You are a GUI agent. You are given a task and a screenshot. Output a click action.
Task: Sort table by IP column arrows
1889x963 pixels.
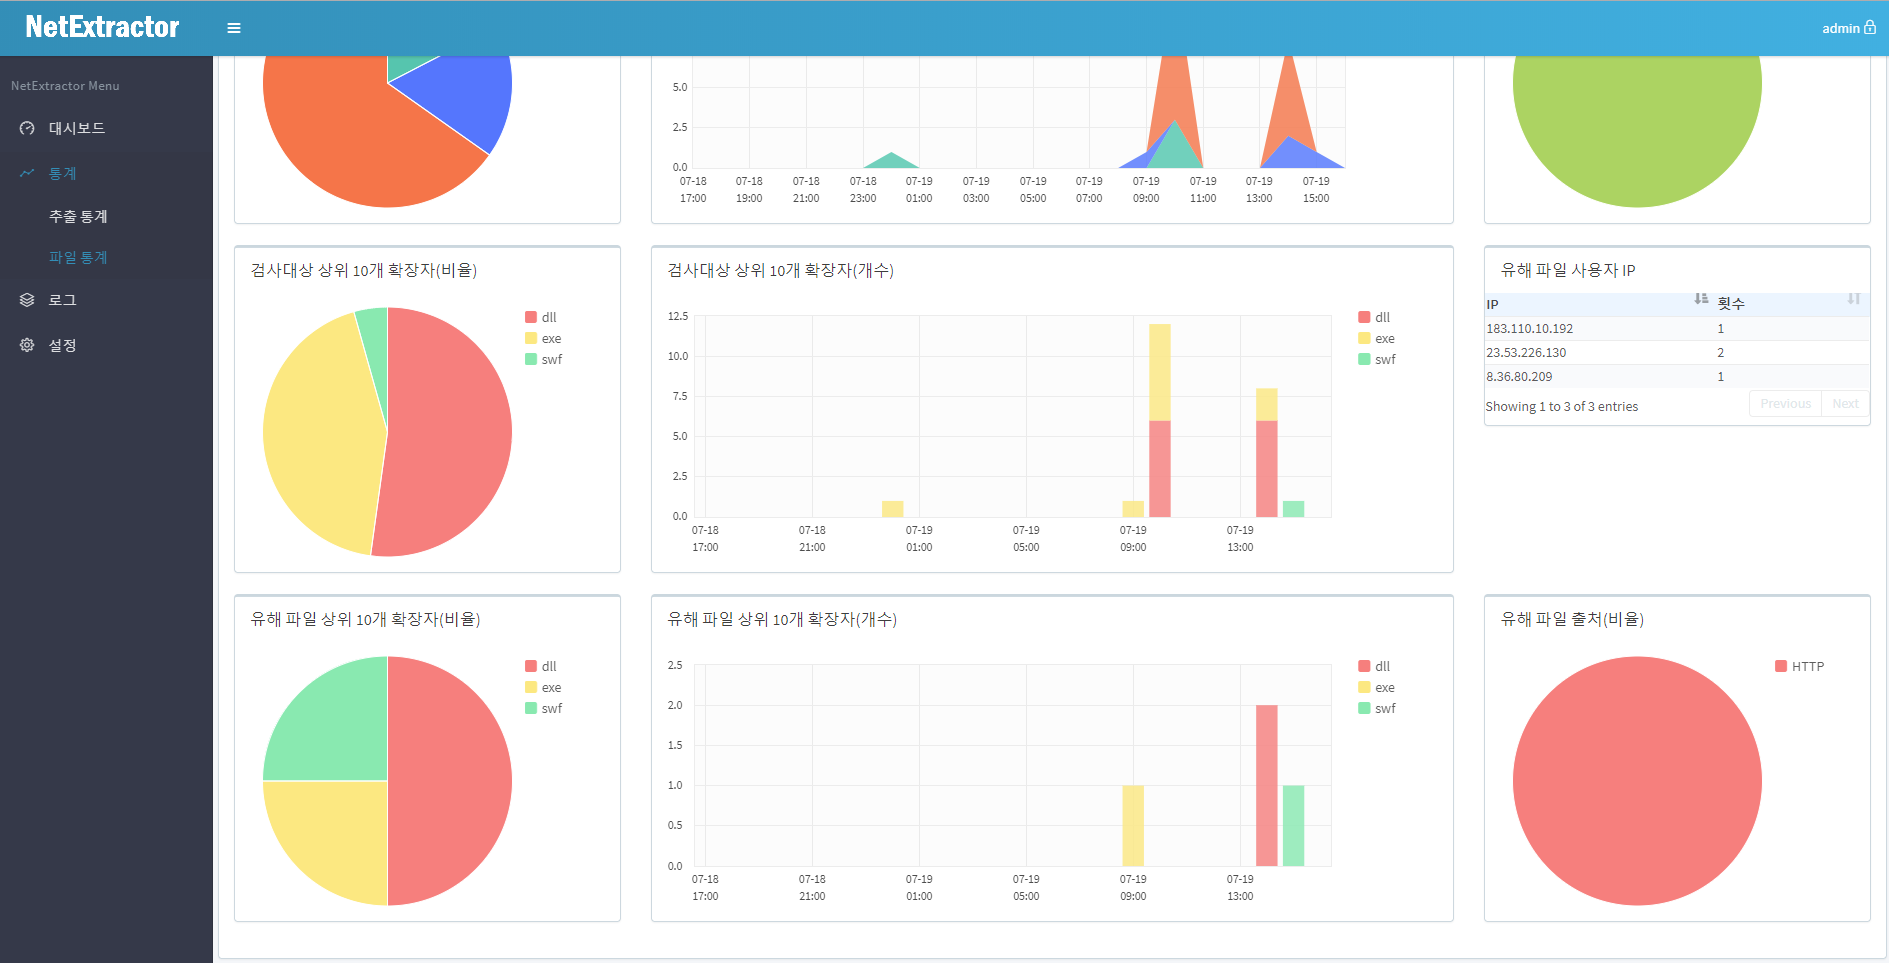pyautogui.click(x=1701, y=299)
